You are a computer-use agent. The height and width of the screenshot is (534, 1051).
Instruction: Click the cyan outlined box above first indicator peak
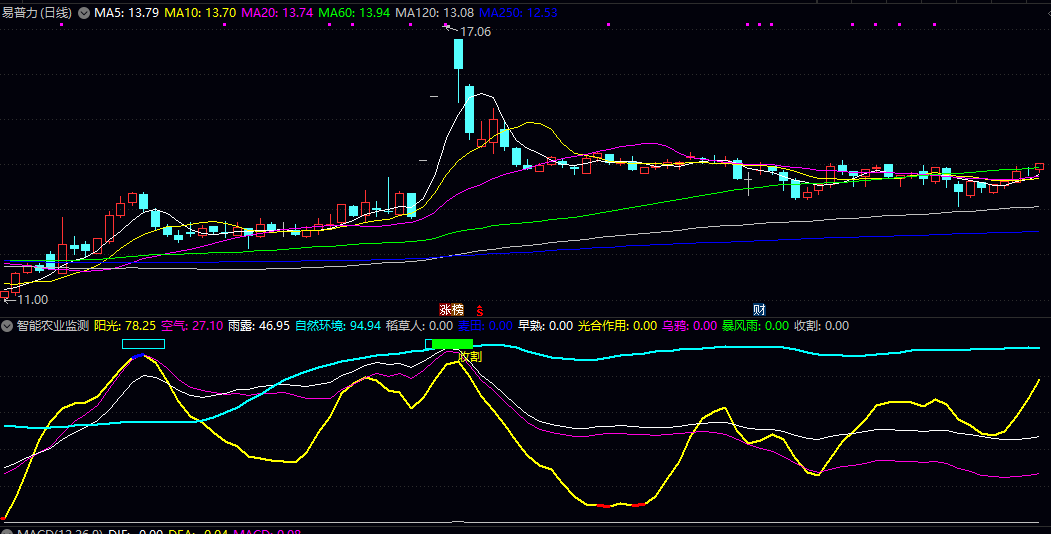coord(143,345)
